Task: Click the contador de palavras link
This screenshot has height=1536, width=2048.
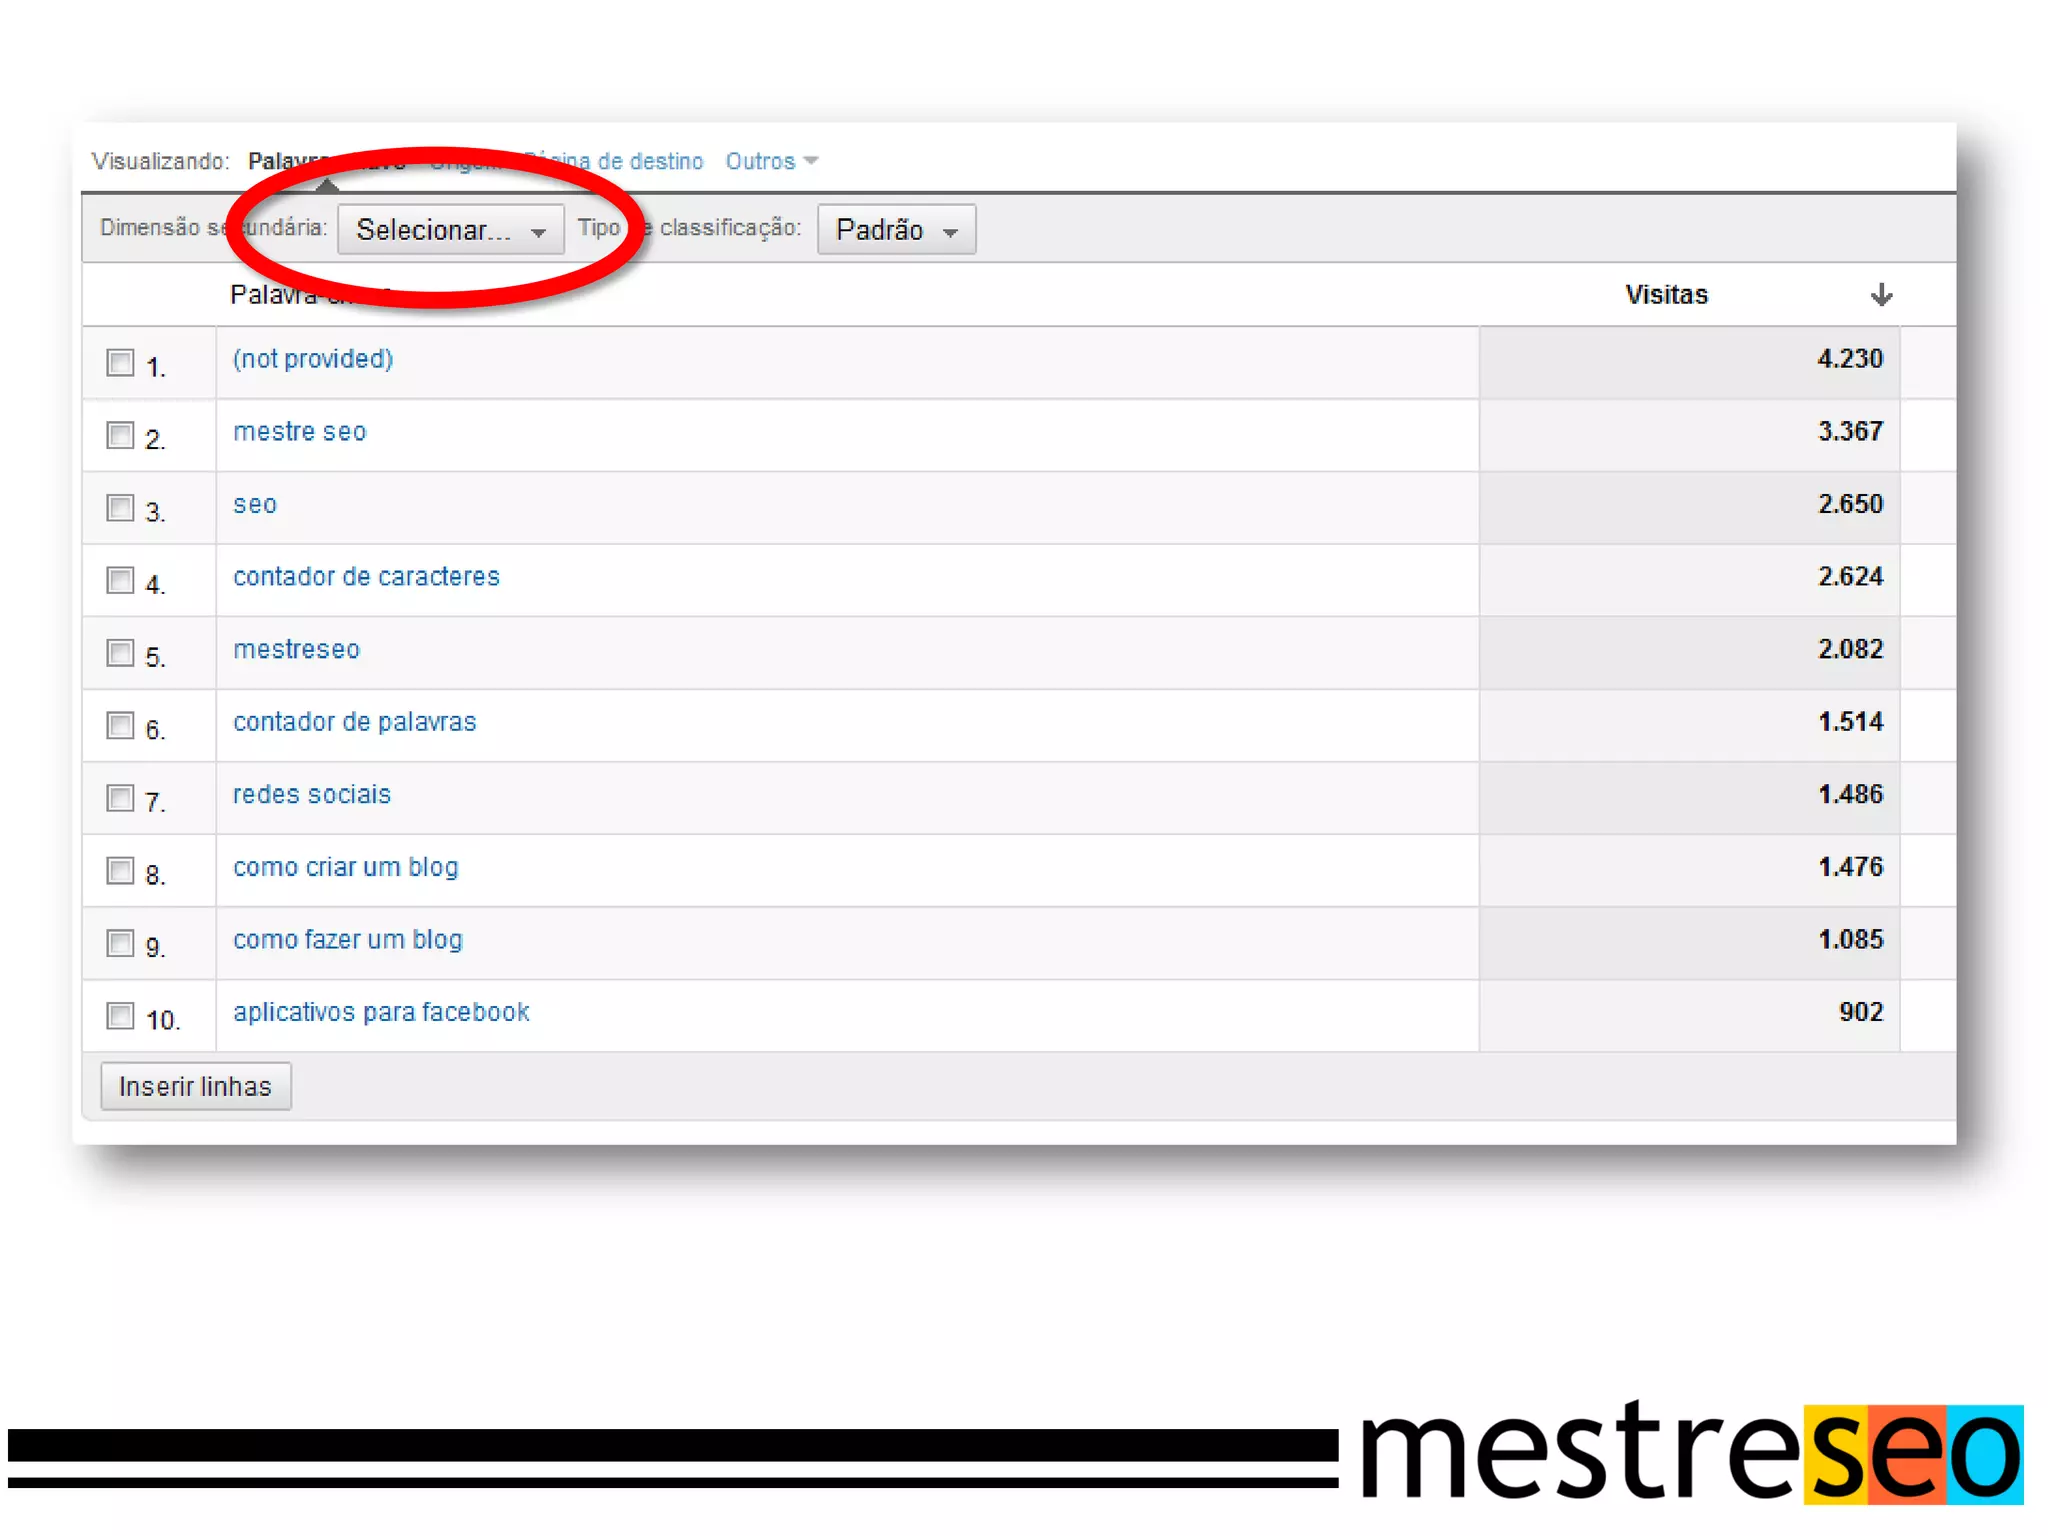Action: point(354,722)
